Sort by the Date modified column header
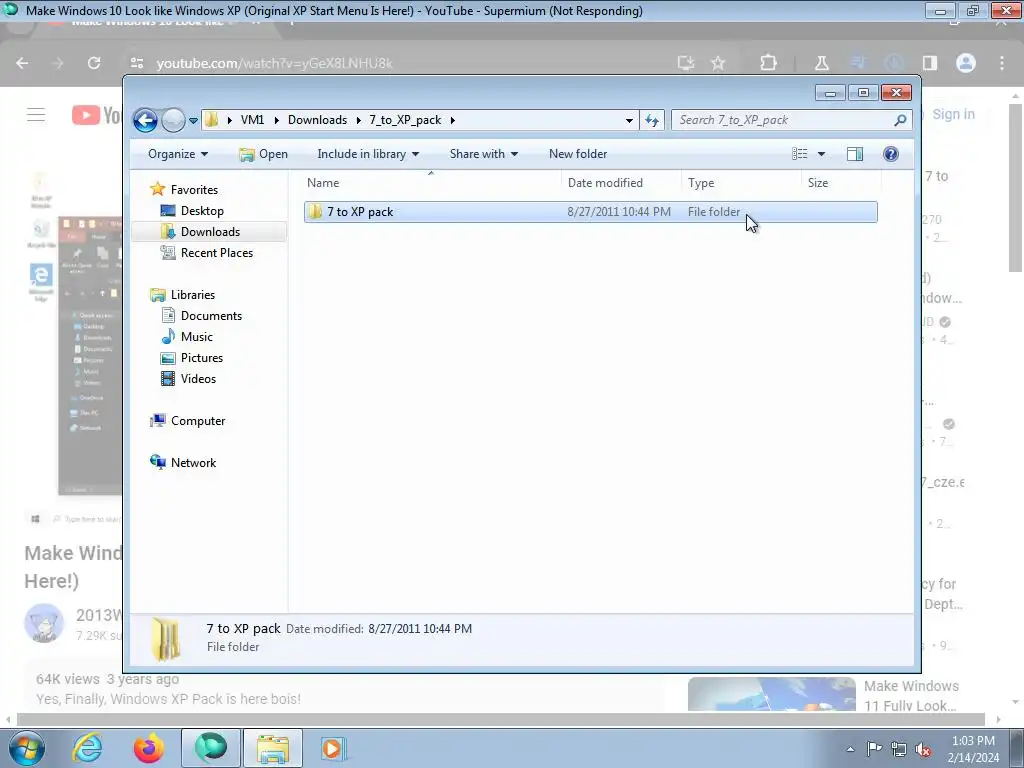This screenshot has width=1024, height=768. point(621,184)
